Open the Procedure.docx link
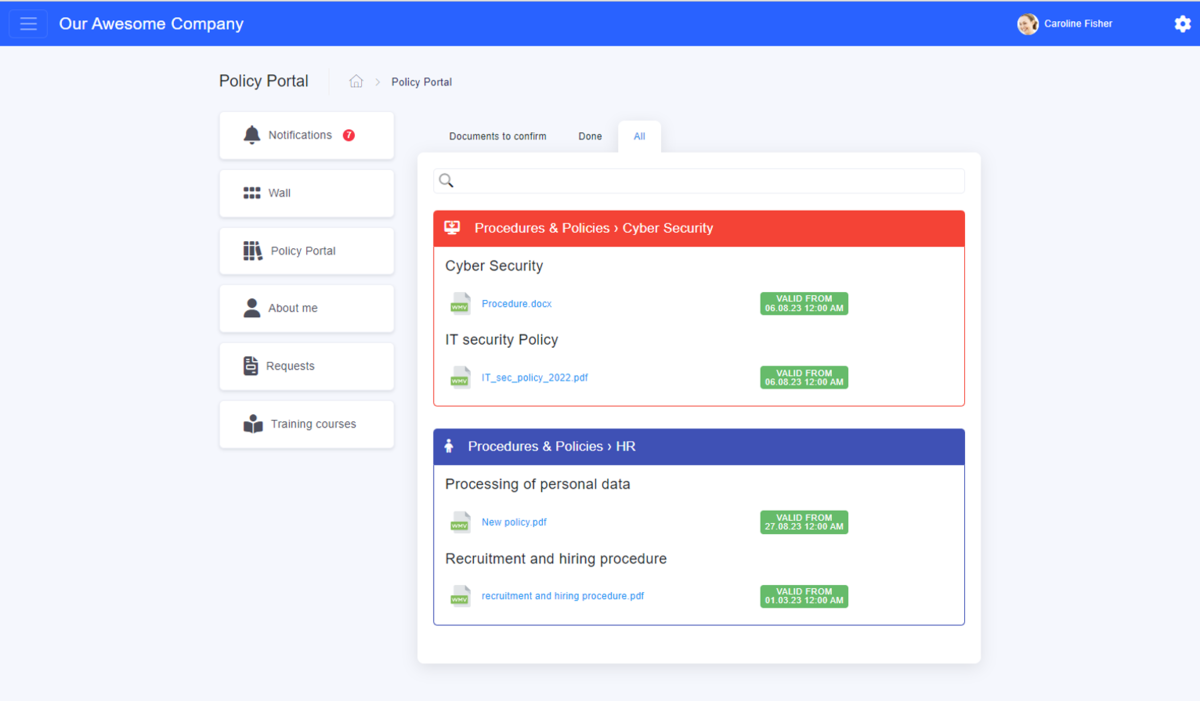Image resolution: width=1200 pixels, height=701 pixels. (x=516, y=304)
